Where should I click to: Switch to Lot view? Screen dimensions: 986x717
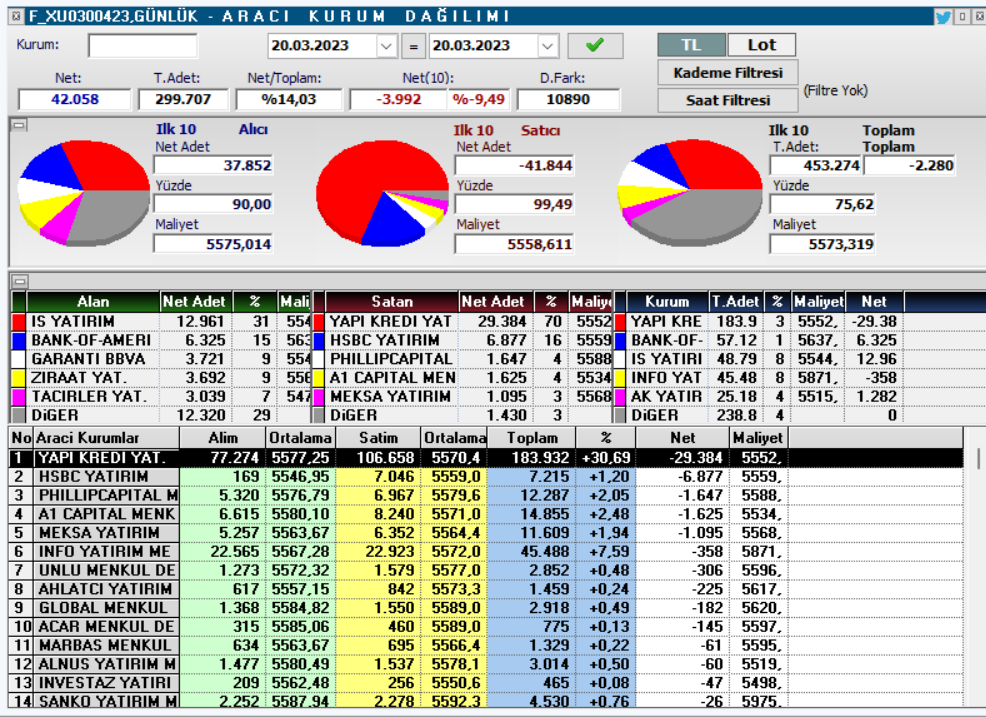coord(762,45)
